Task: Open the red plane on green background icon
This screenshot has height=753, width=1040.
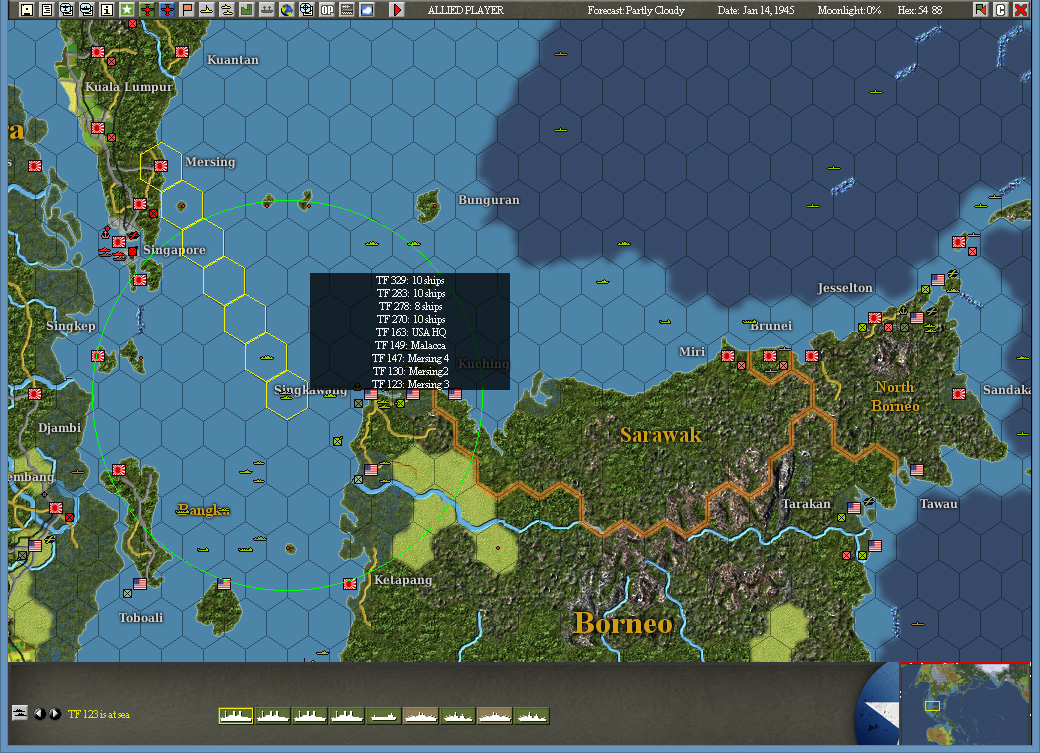Action: [x=147, y=9]
